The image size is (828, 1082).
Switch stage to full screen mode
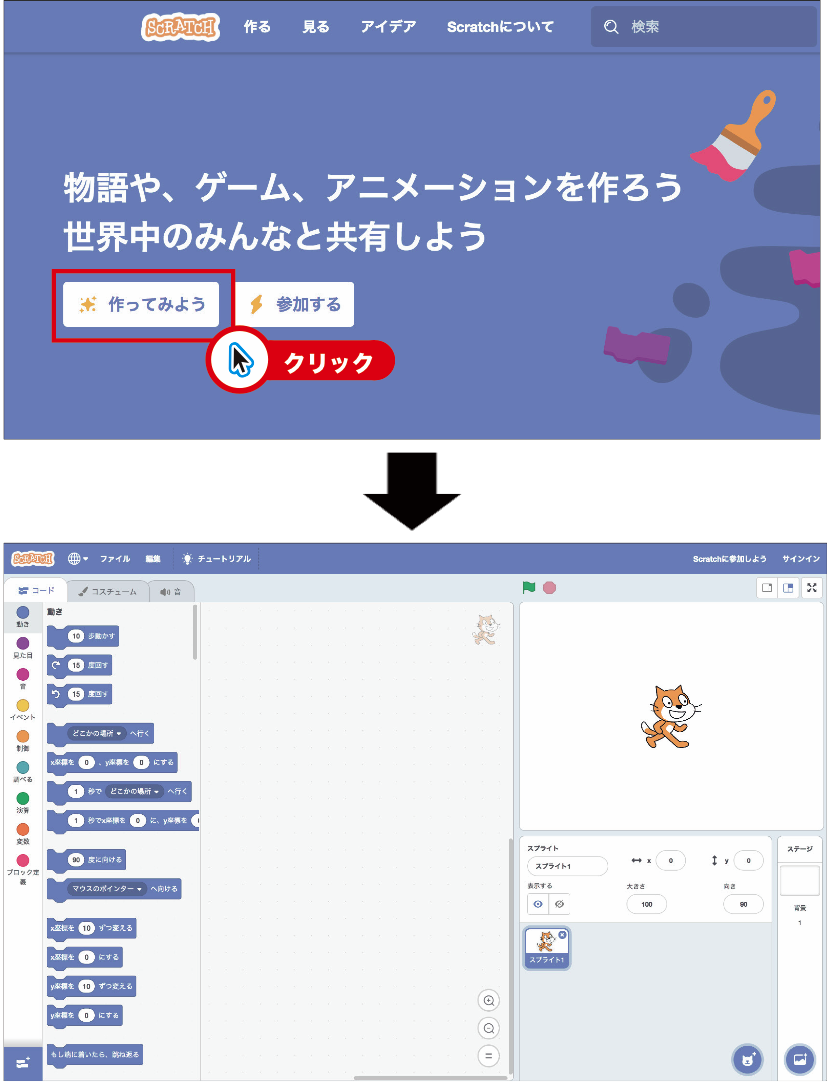pyautogui.click(x=812, y=588)
